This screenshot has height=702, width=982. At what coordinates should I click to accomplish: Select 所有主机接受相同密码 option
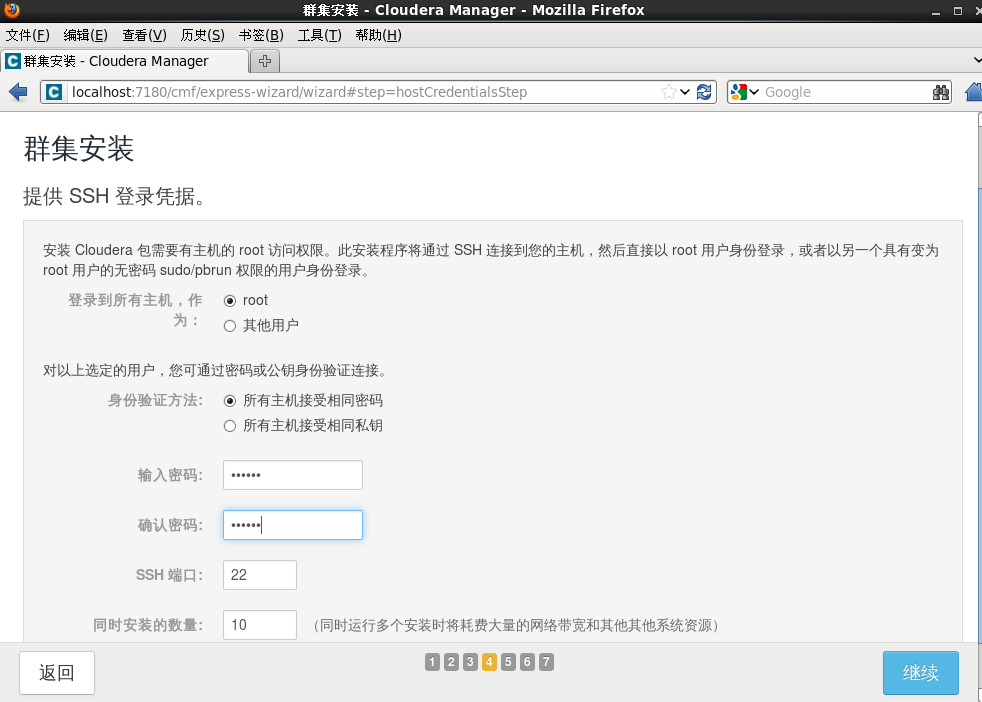point(230,401)
